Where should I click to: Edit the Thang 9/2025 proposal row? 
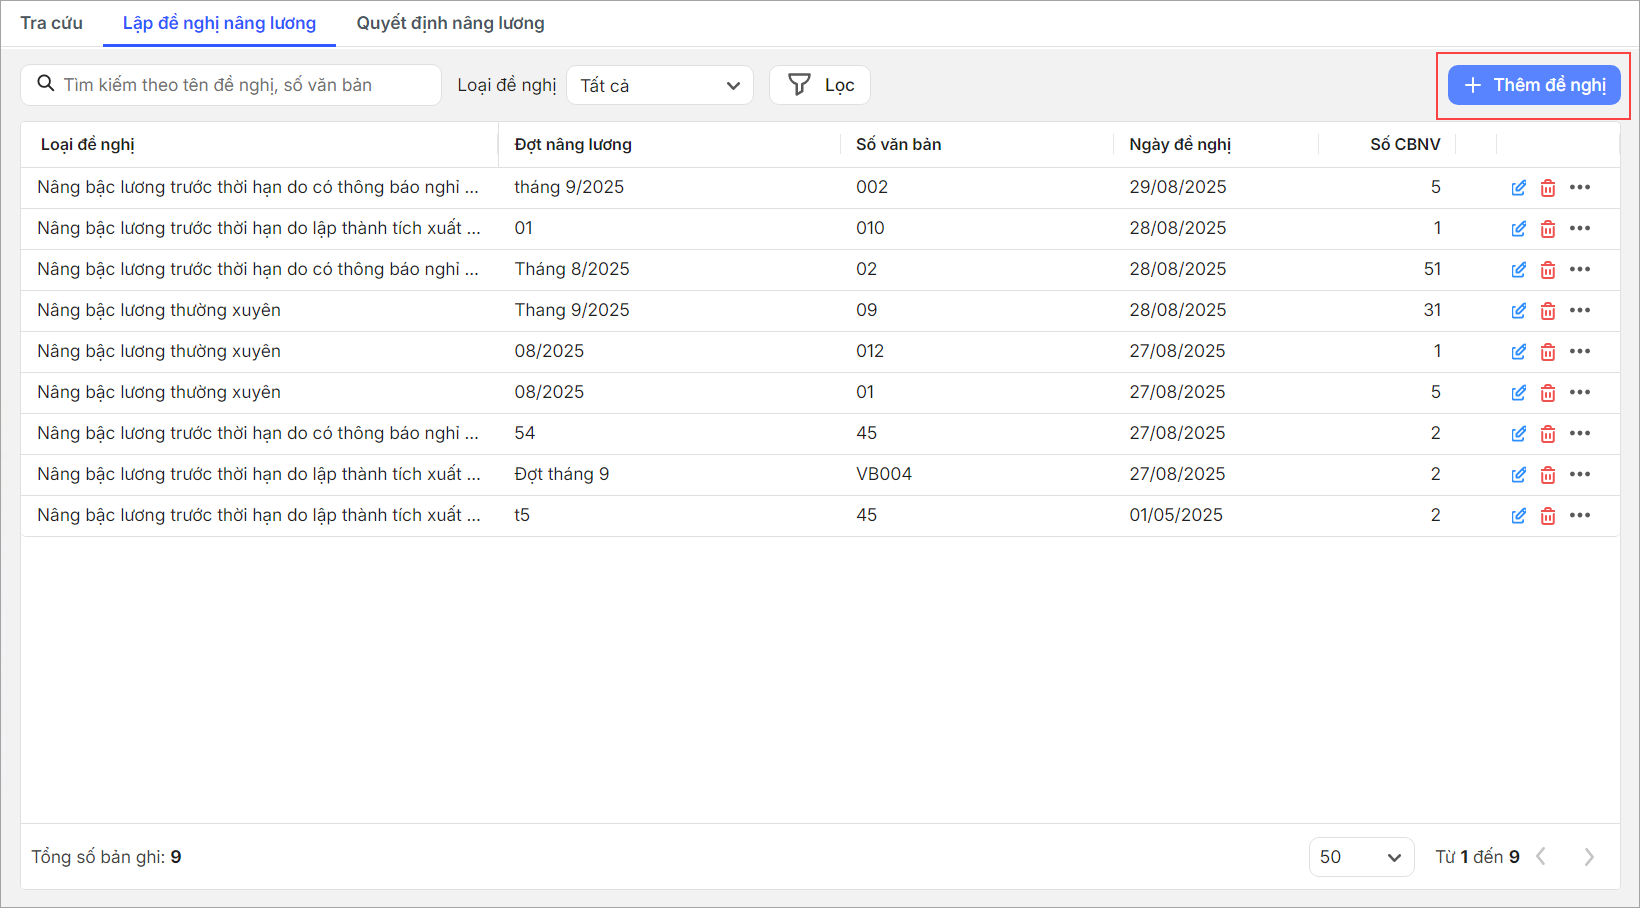coord(1518,311)
